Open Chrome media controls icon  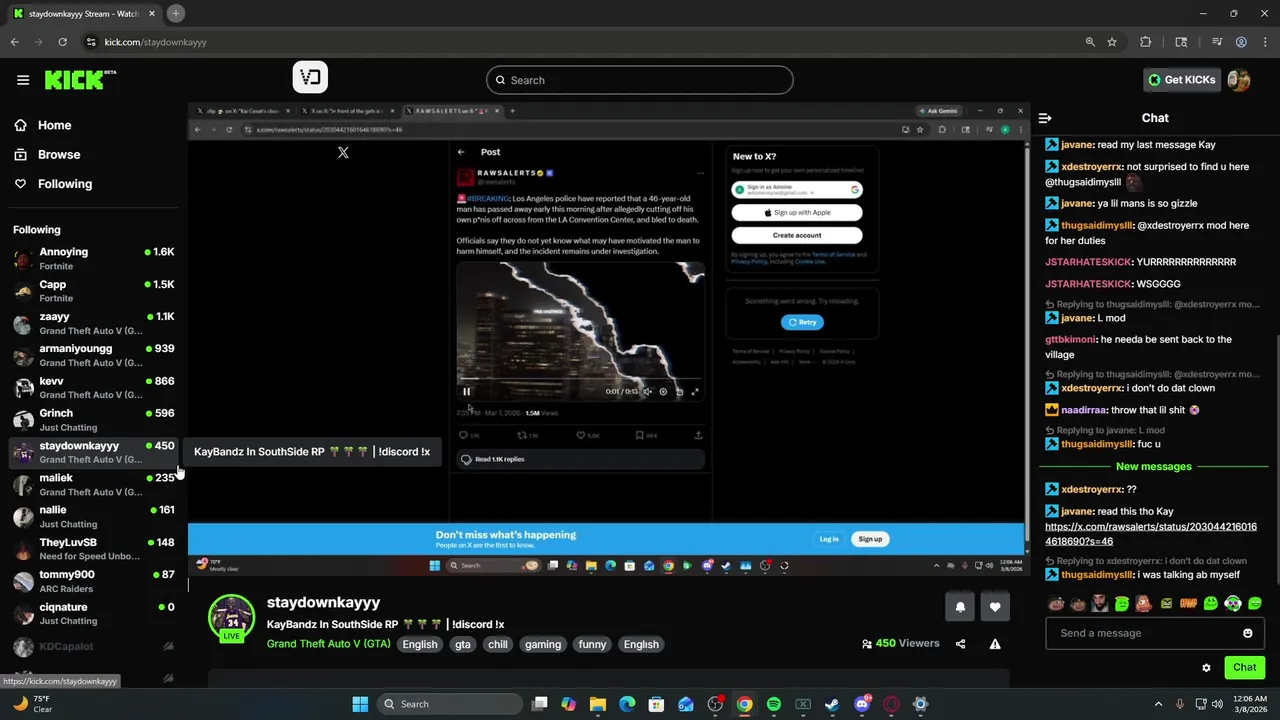(1217, 42)
